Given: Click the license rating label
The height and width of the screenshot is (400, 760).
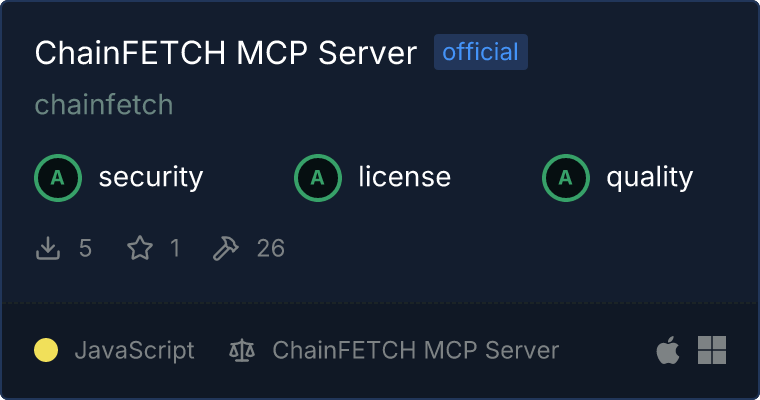Looking at the screenshot, I should 405,177.
